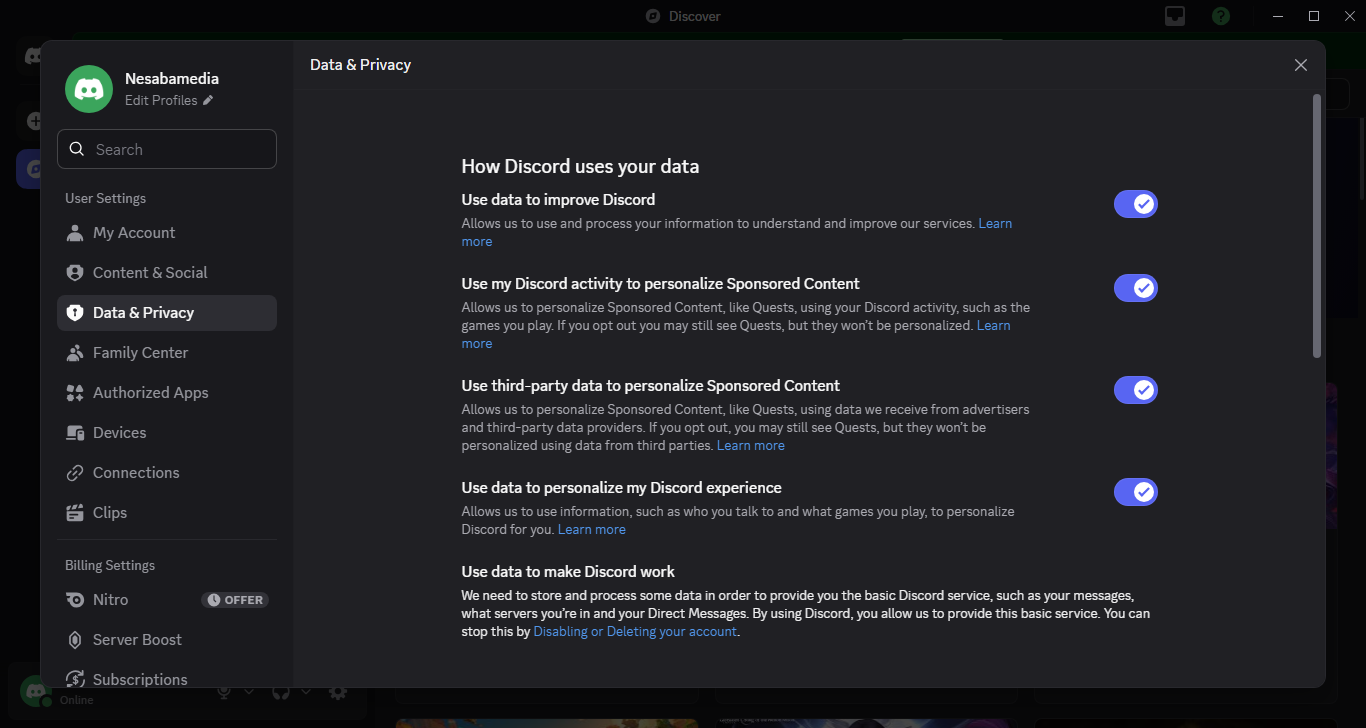Toggle third-party data Sponsored Content switch

[x=1135, y=390]
